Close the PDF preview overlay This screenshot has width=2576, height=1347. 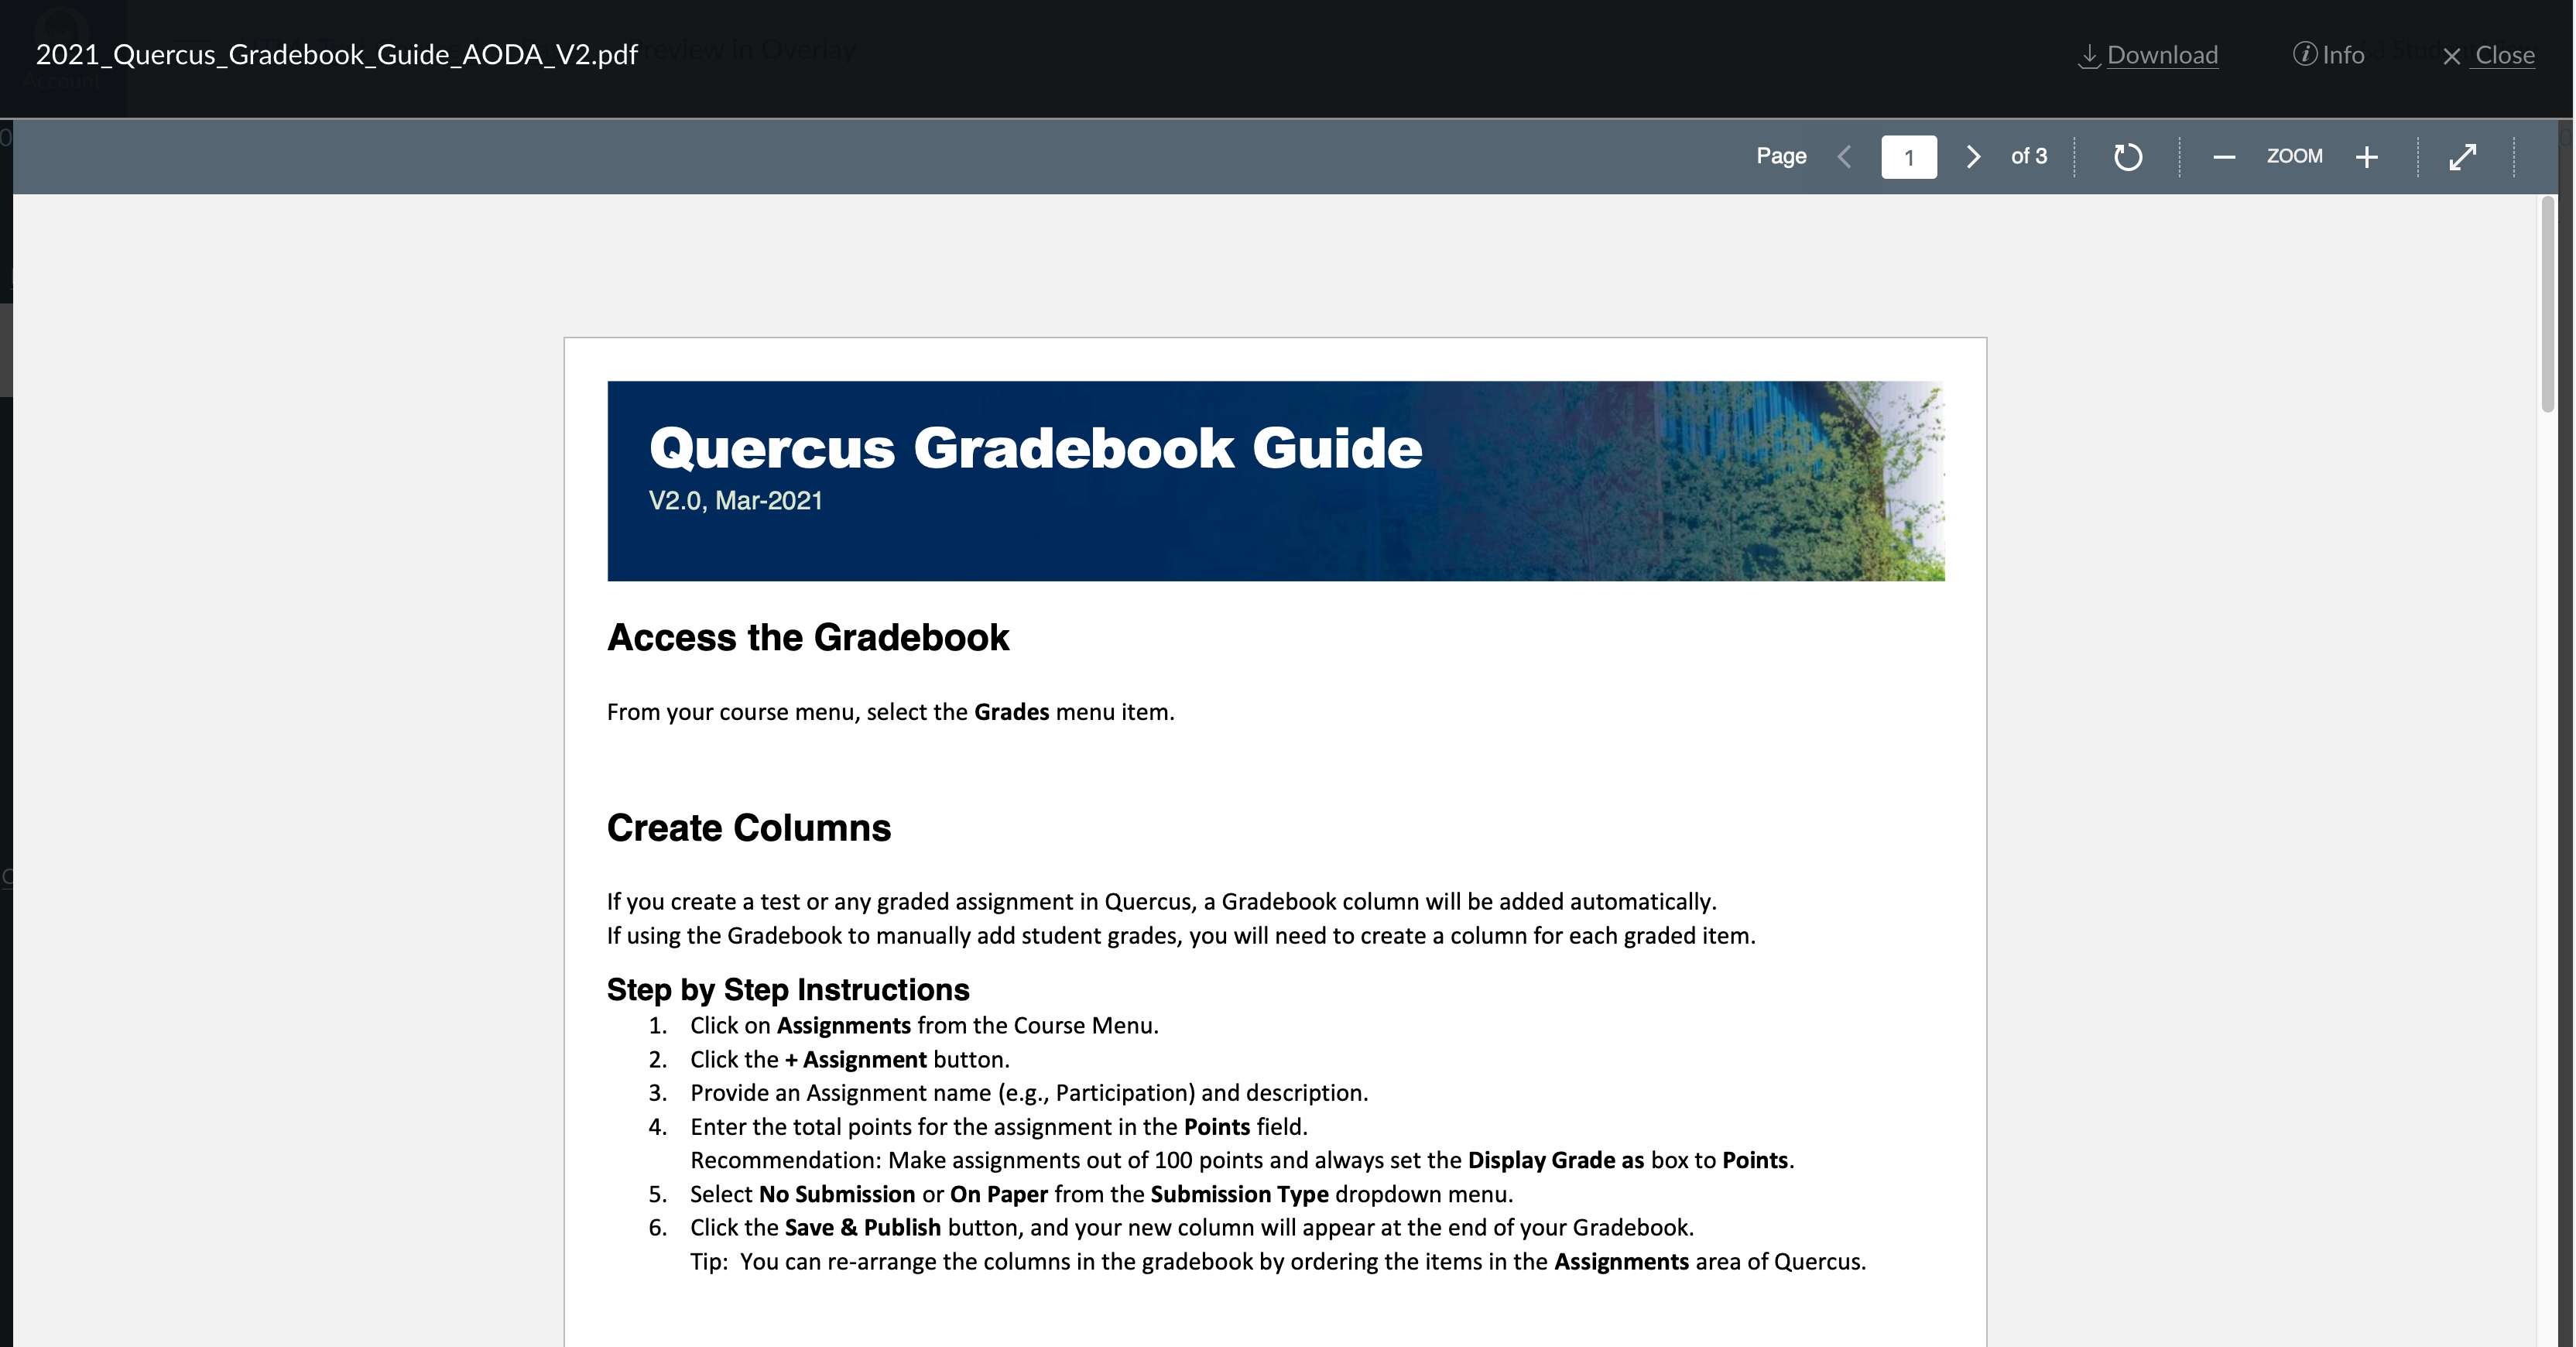[x=2488, y=55]
